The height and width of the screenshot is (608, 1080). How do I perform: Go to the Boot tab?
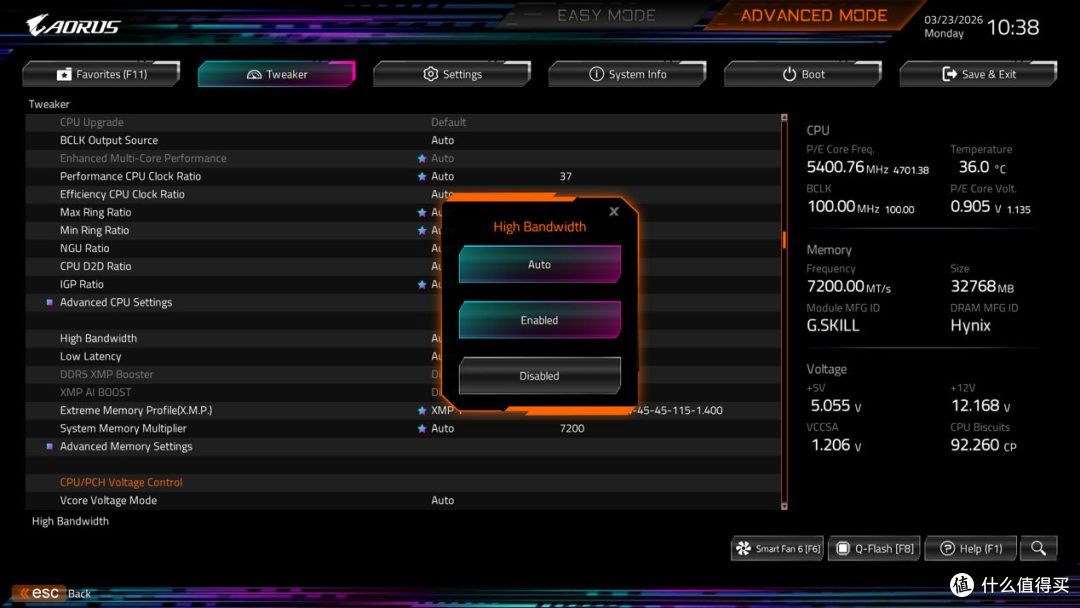[x=803, y=74]
